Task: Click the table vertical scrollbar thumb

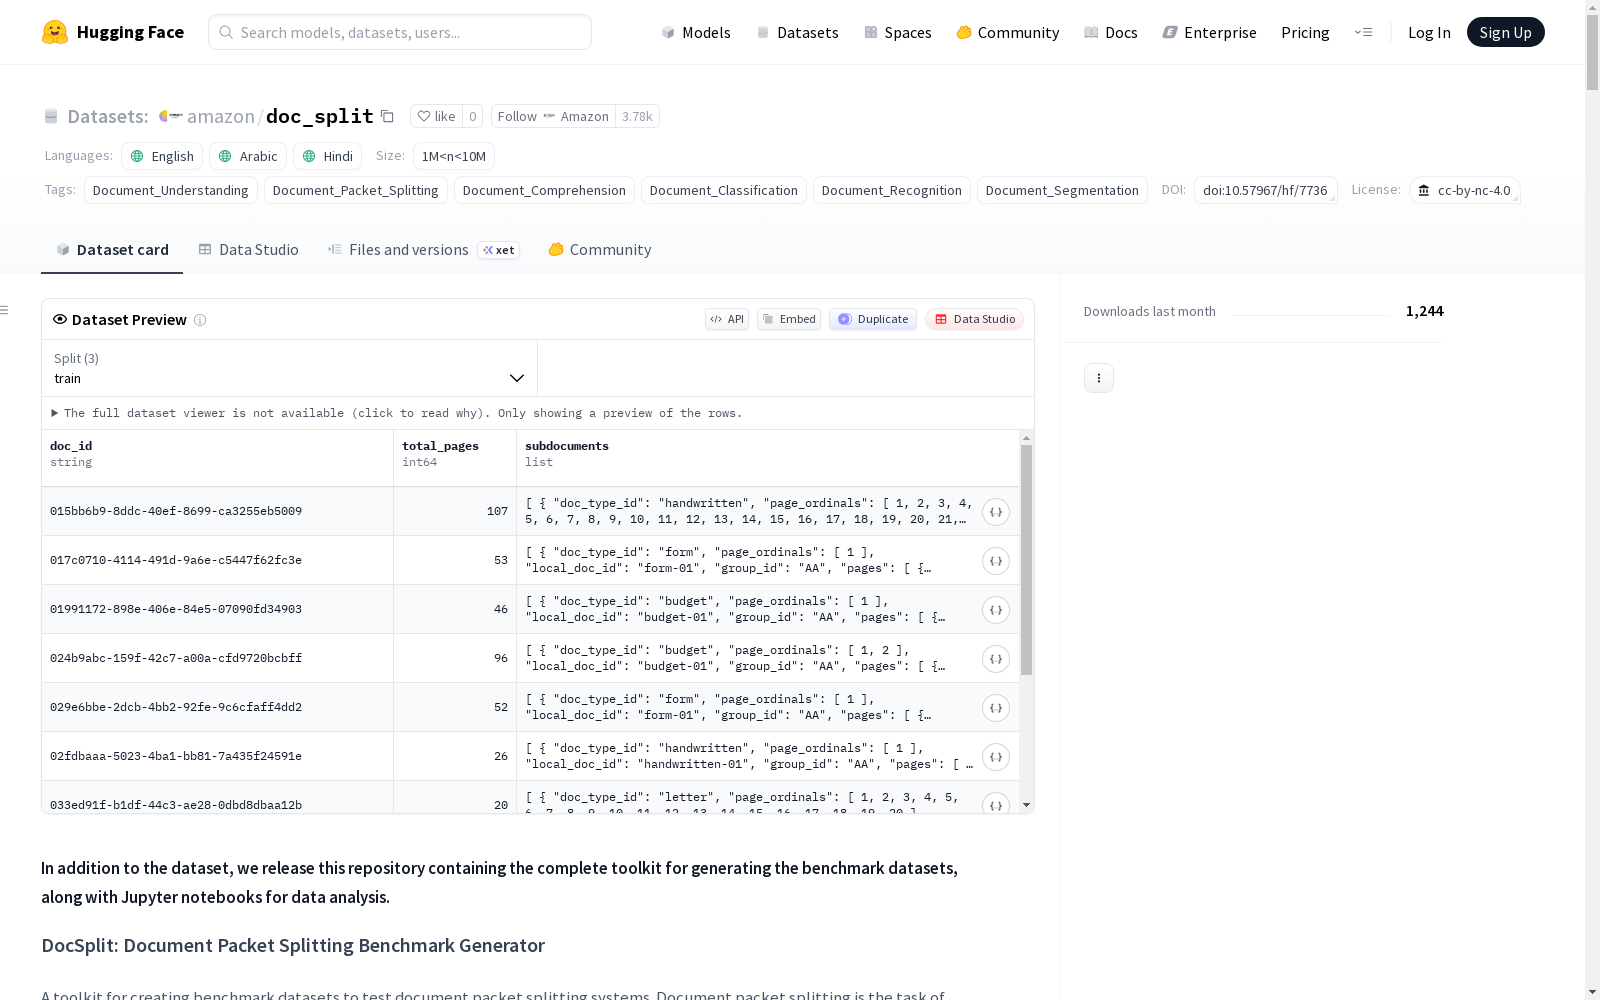Action: (1026, 560)
